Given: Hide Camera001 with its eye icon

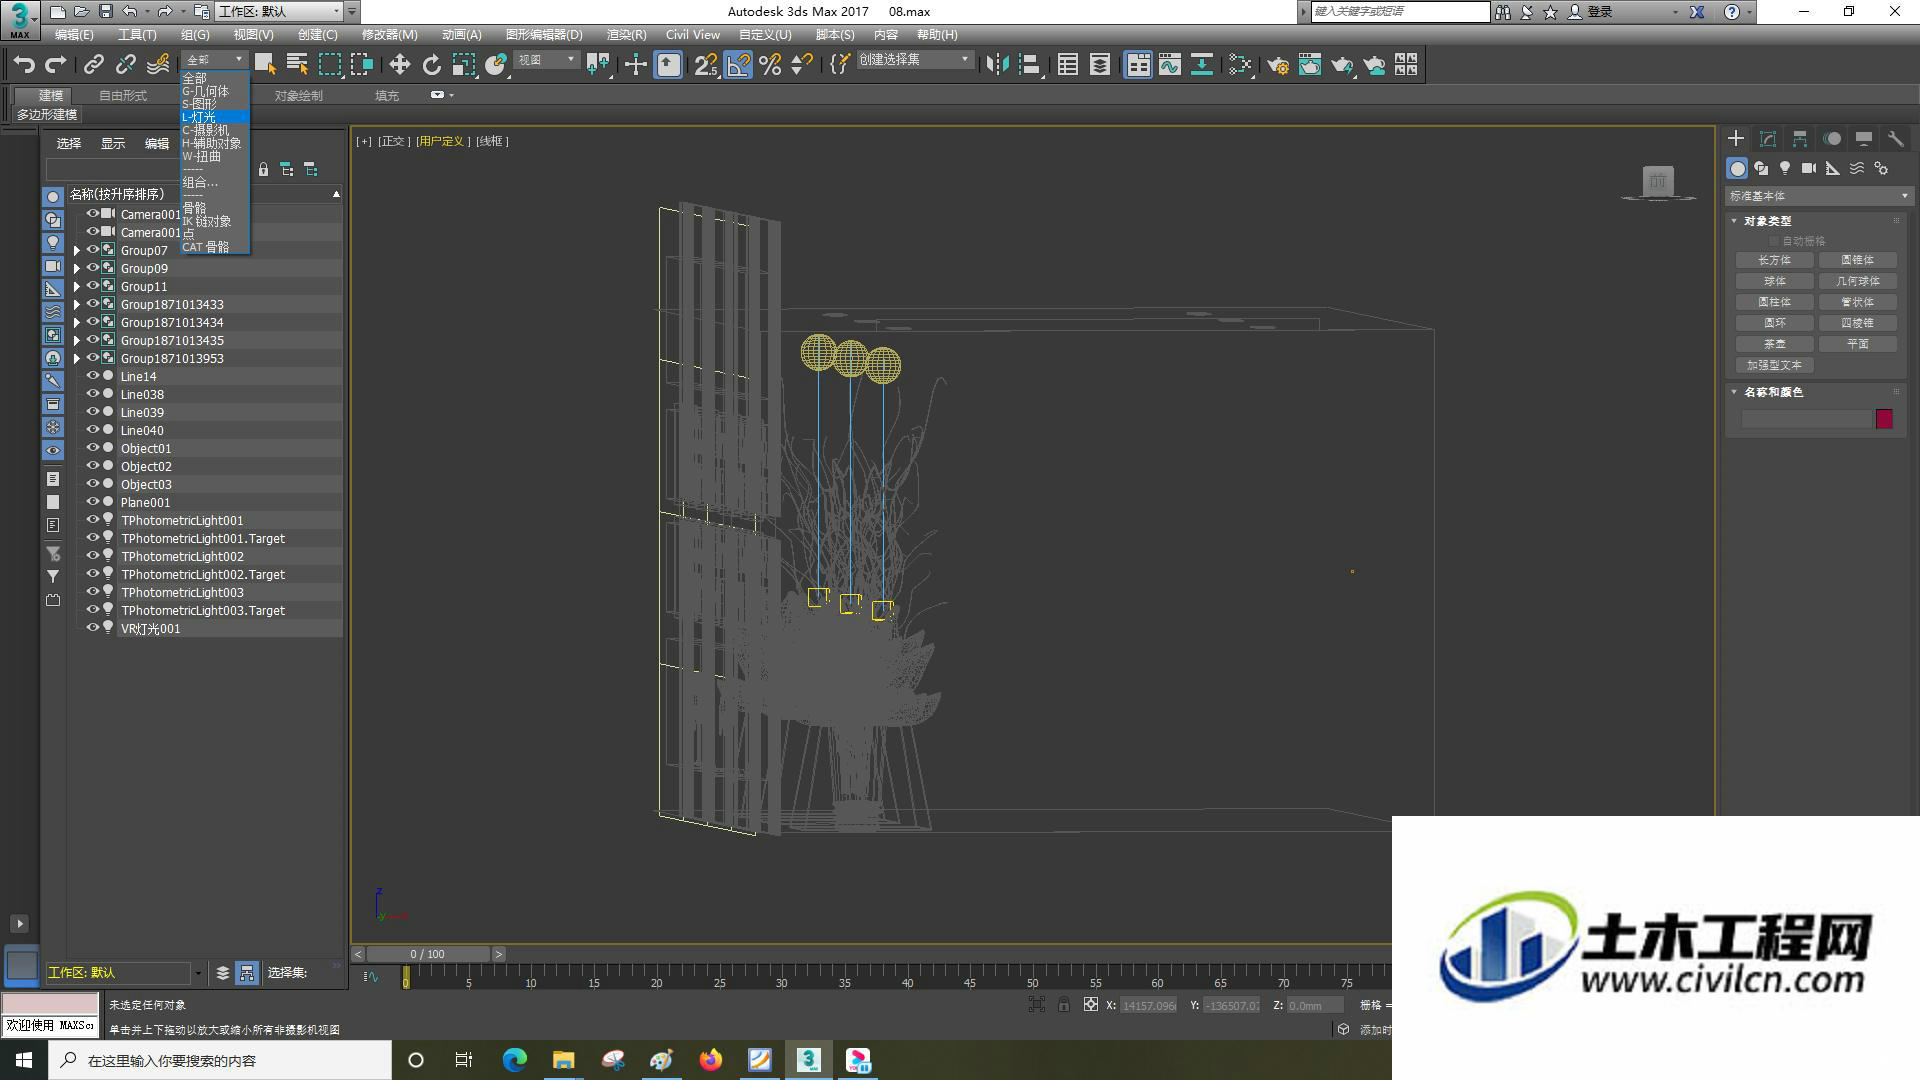Looking at the screenshot, I should tap(93, 214).
